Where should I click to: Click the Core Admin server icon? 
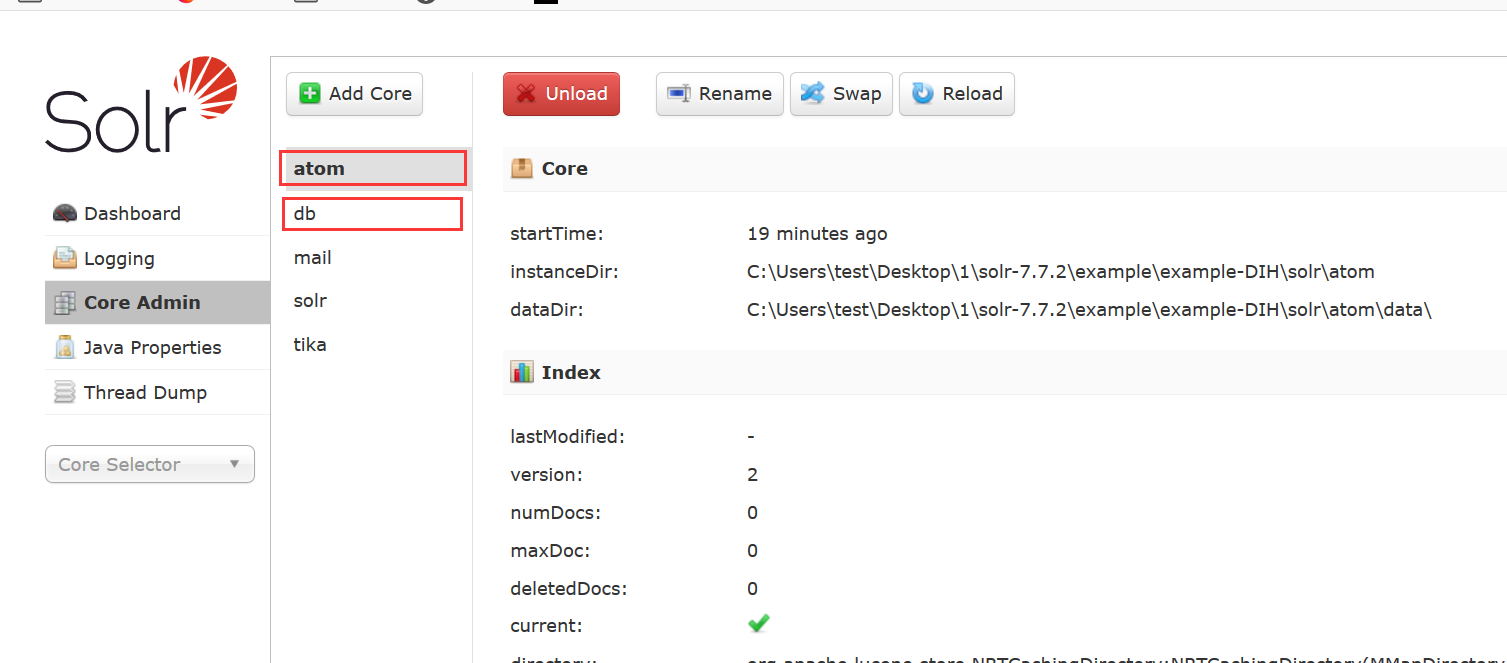(65, 302)
